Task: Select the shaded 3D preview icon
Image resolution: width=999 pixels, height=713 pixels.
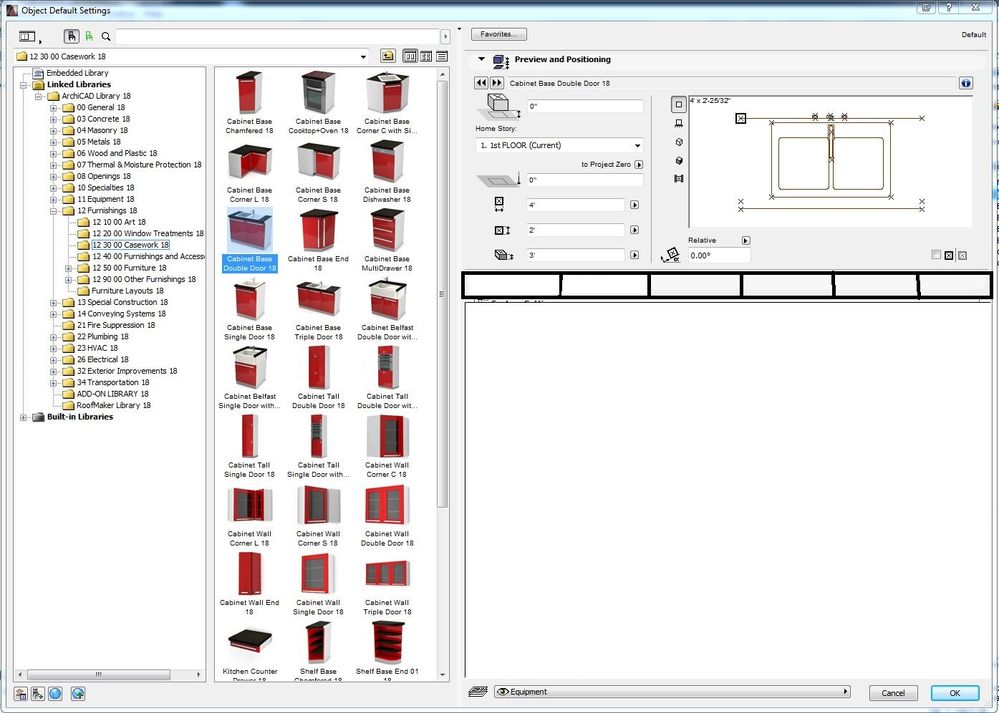Action: [x=679, y=160]
